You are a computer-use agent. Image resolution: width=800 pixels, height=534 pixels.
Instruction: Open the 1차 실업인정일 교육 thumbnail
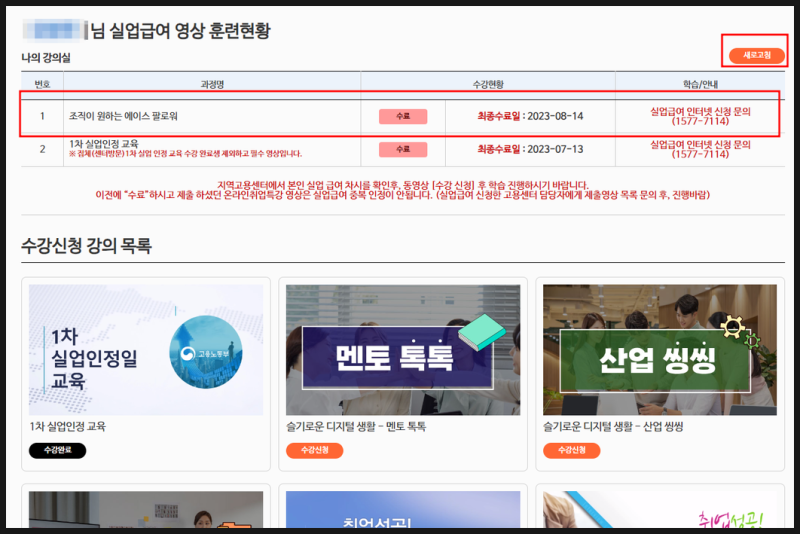(x=146, y=350)
